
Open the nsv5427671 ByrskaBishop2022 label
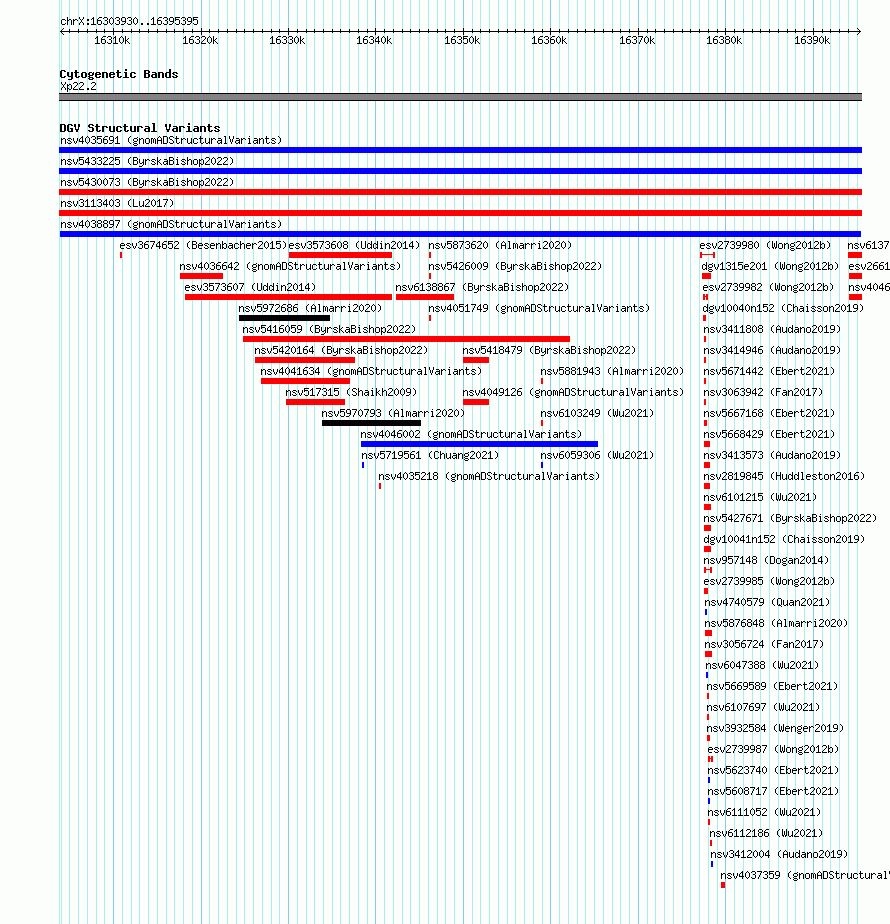(x=790, y=519)
